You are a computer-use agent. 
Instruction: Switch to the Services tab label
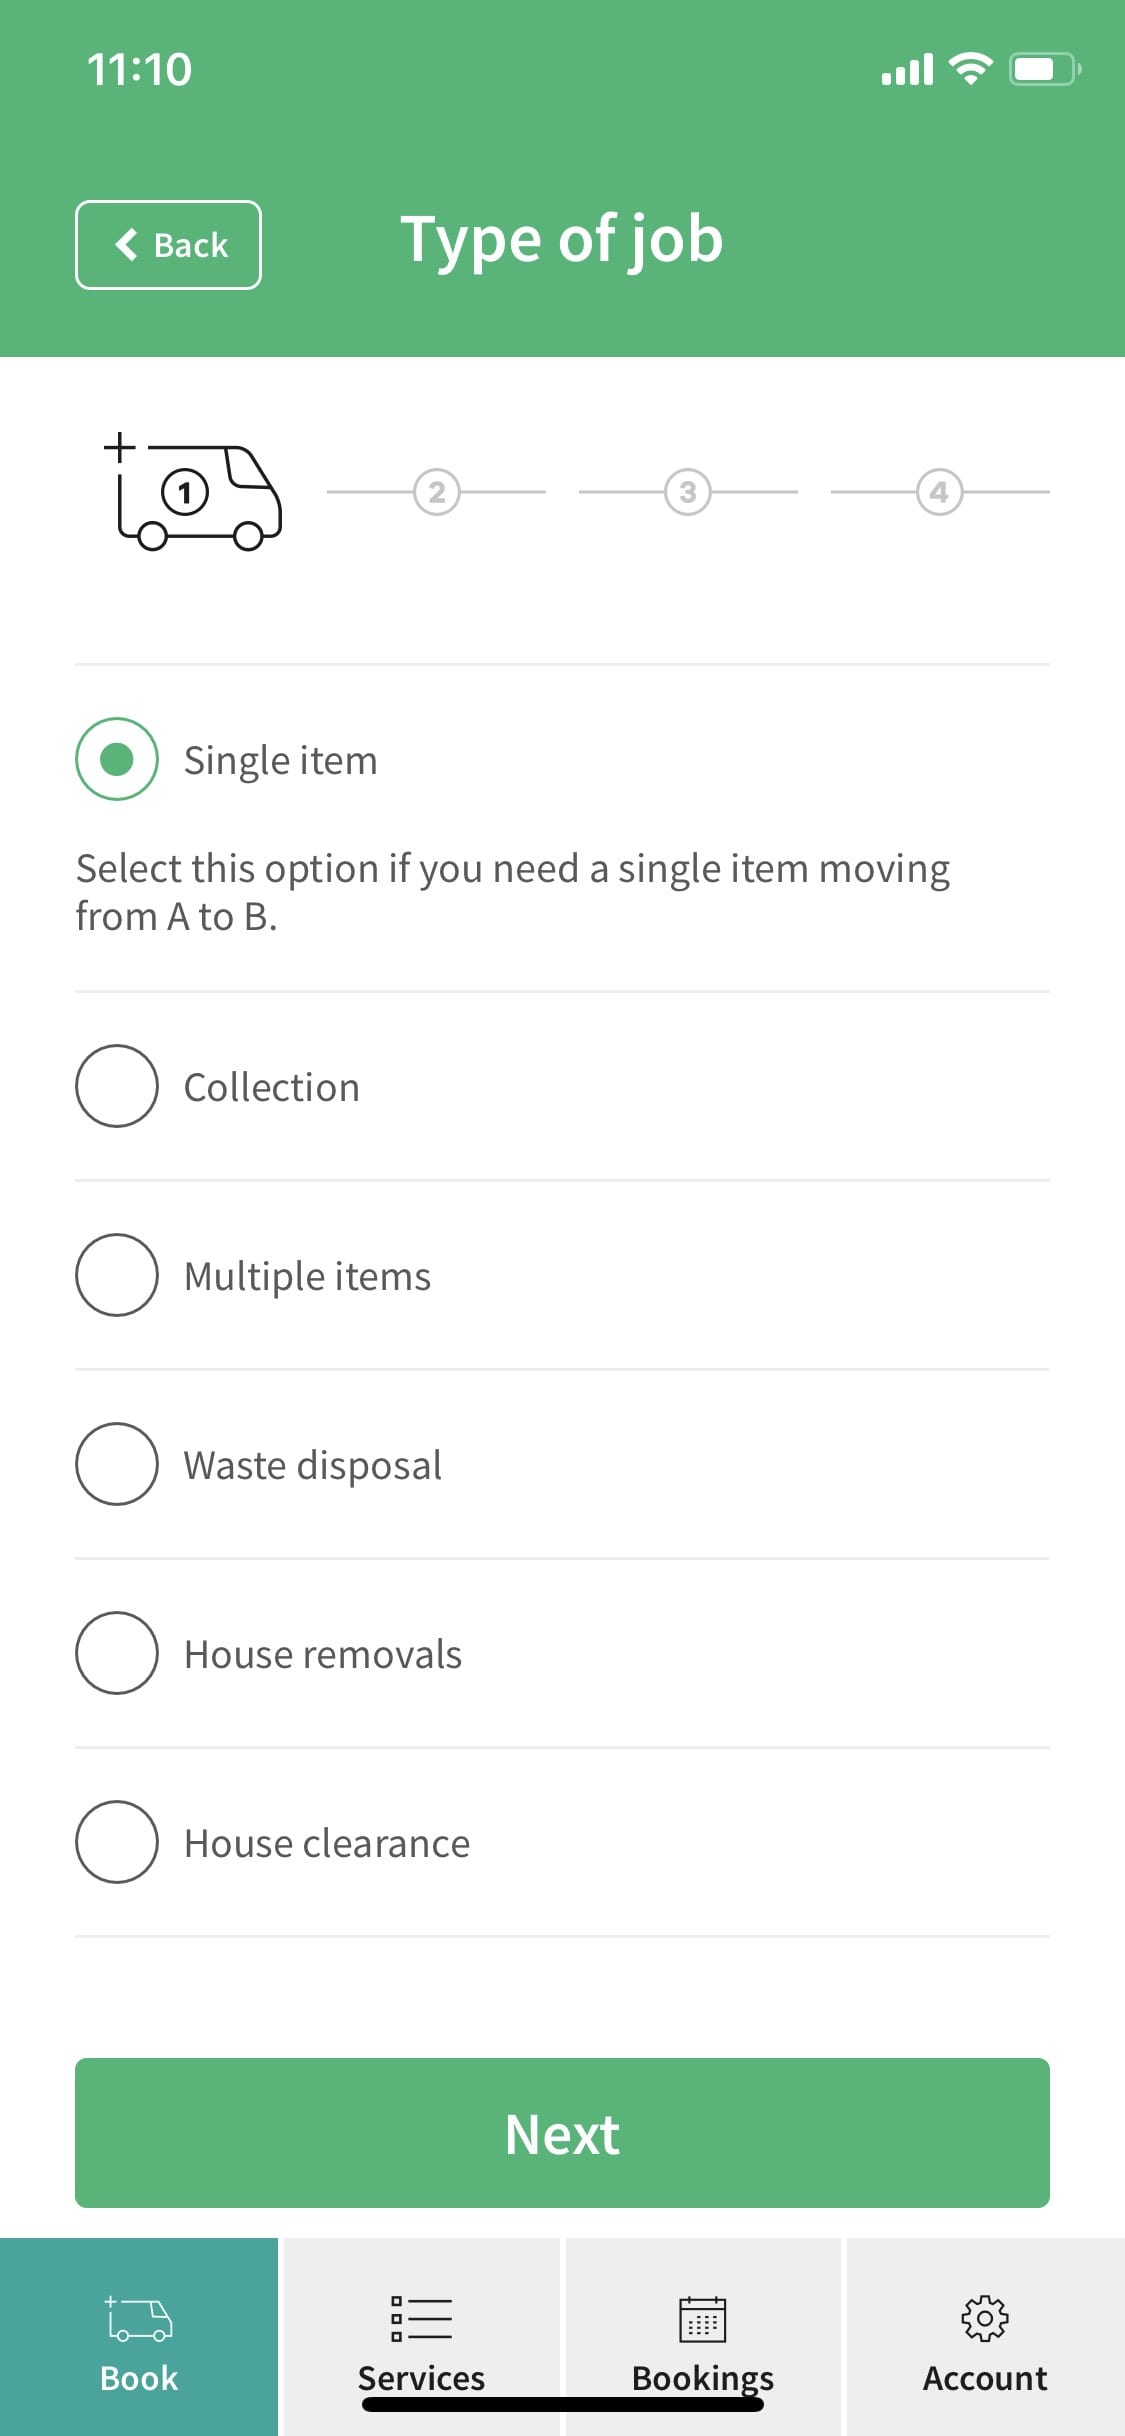point(421,2378)
